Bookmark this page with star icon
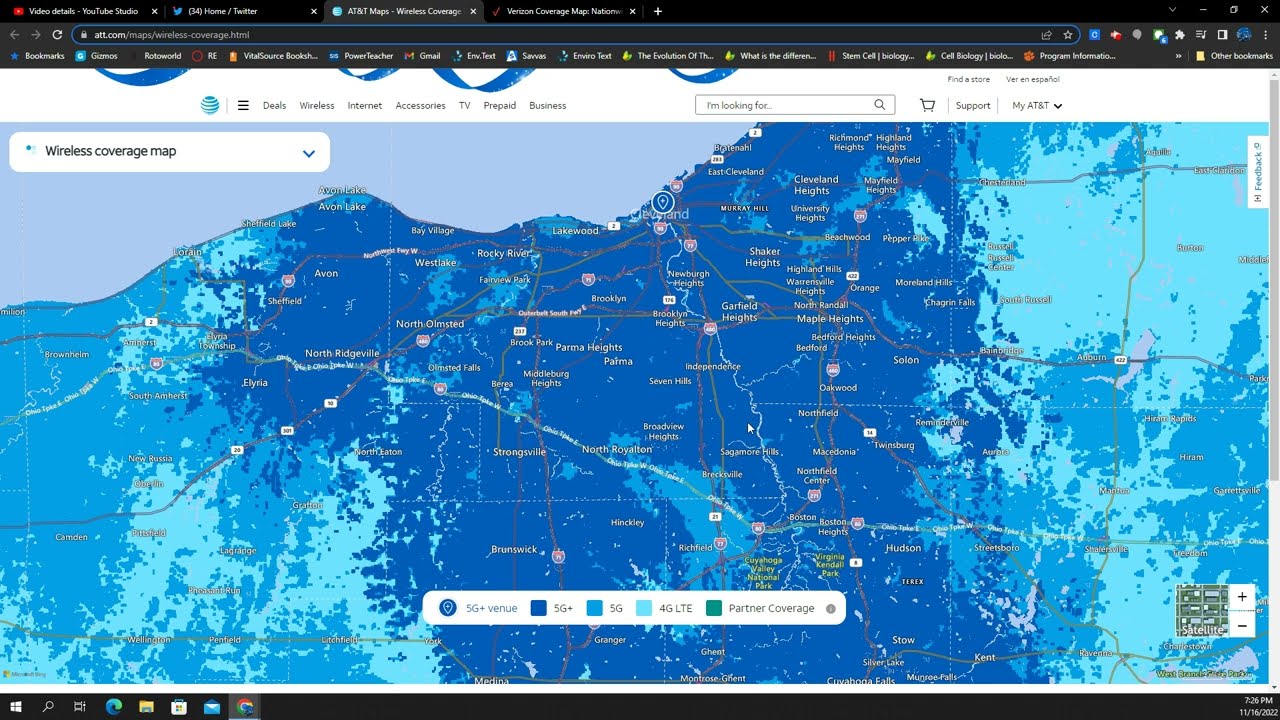Screen dimensions: 1280x720 coord(1068,34)
